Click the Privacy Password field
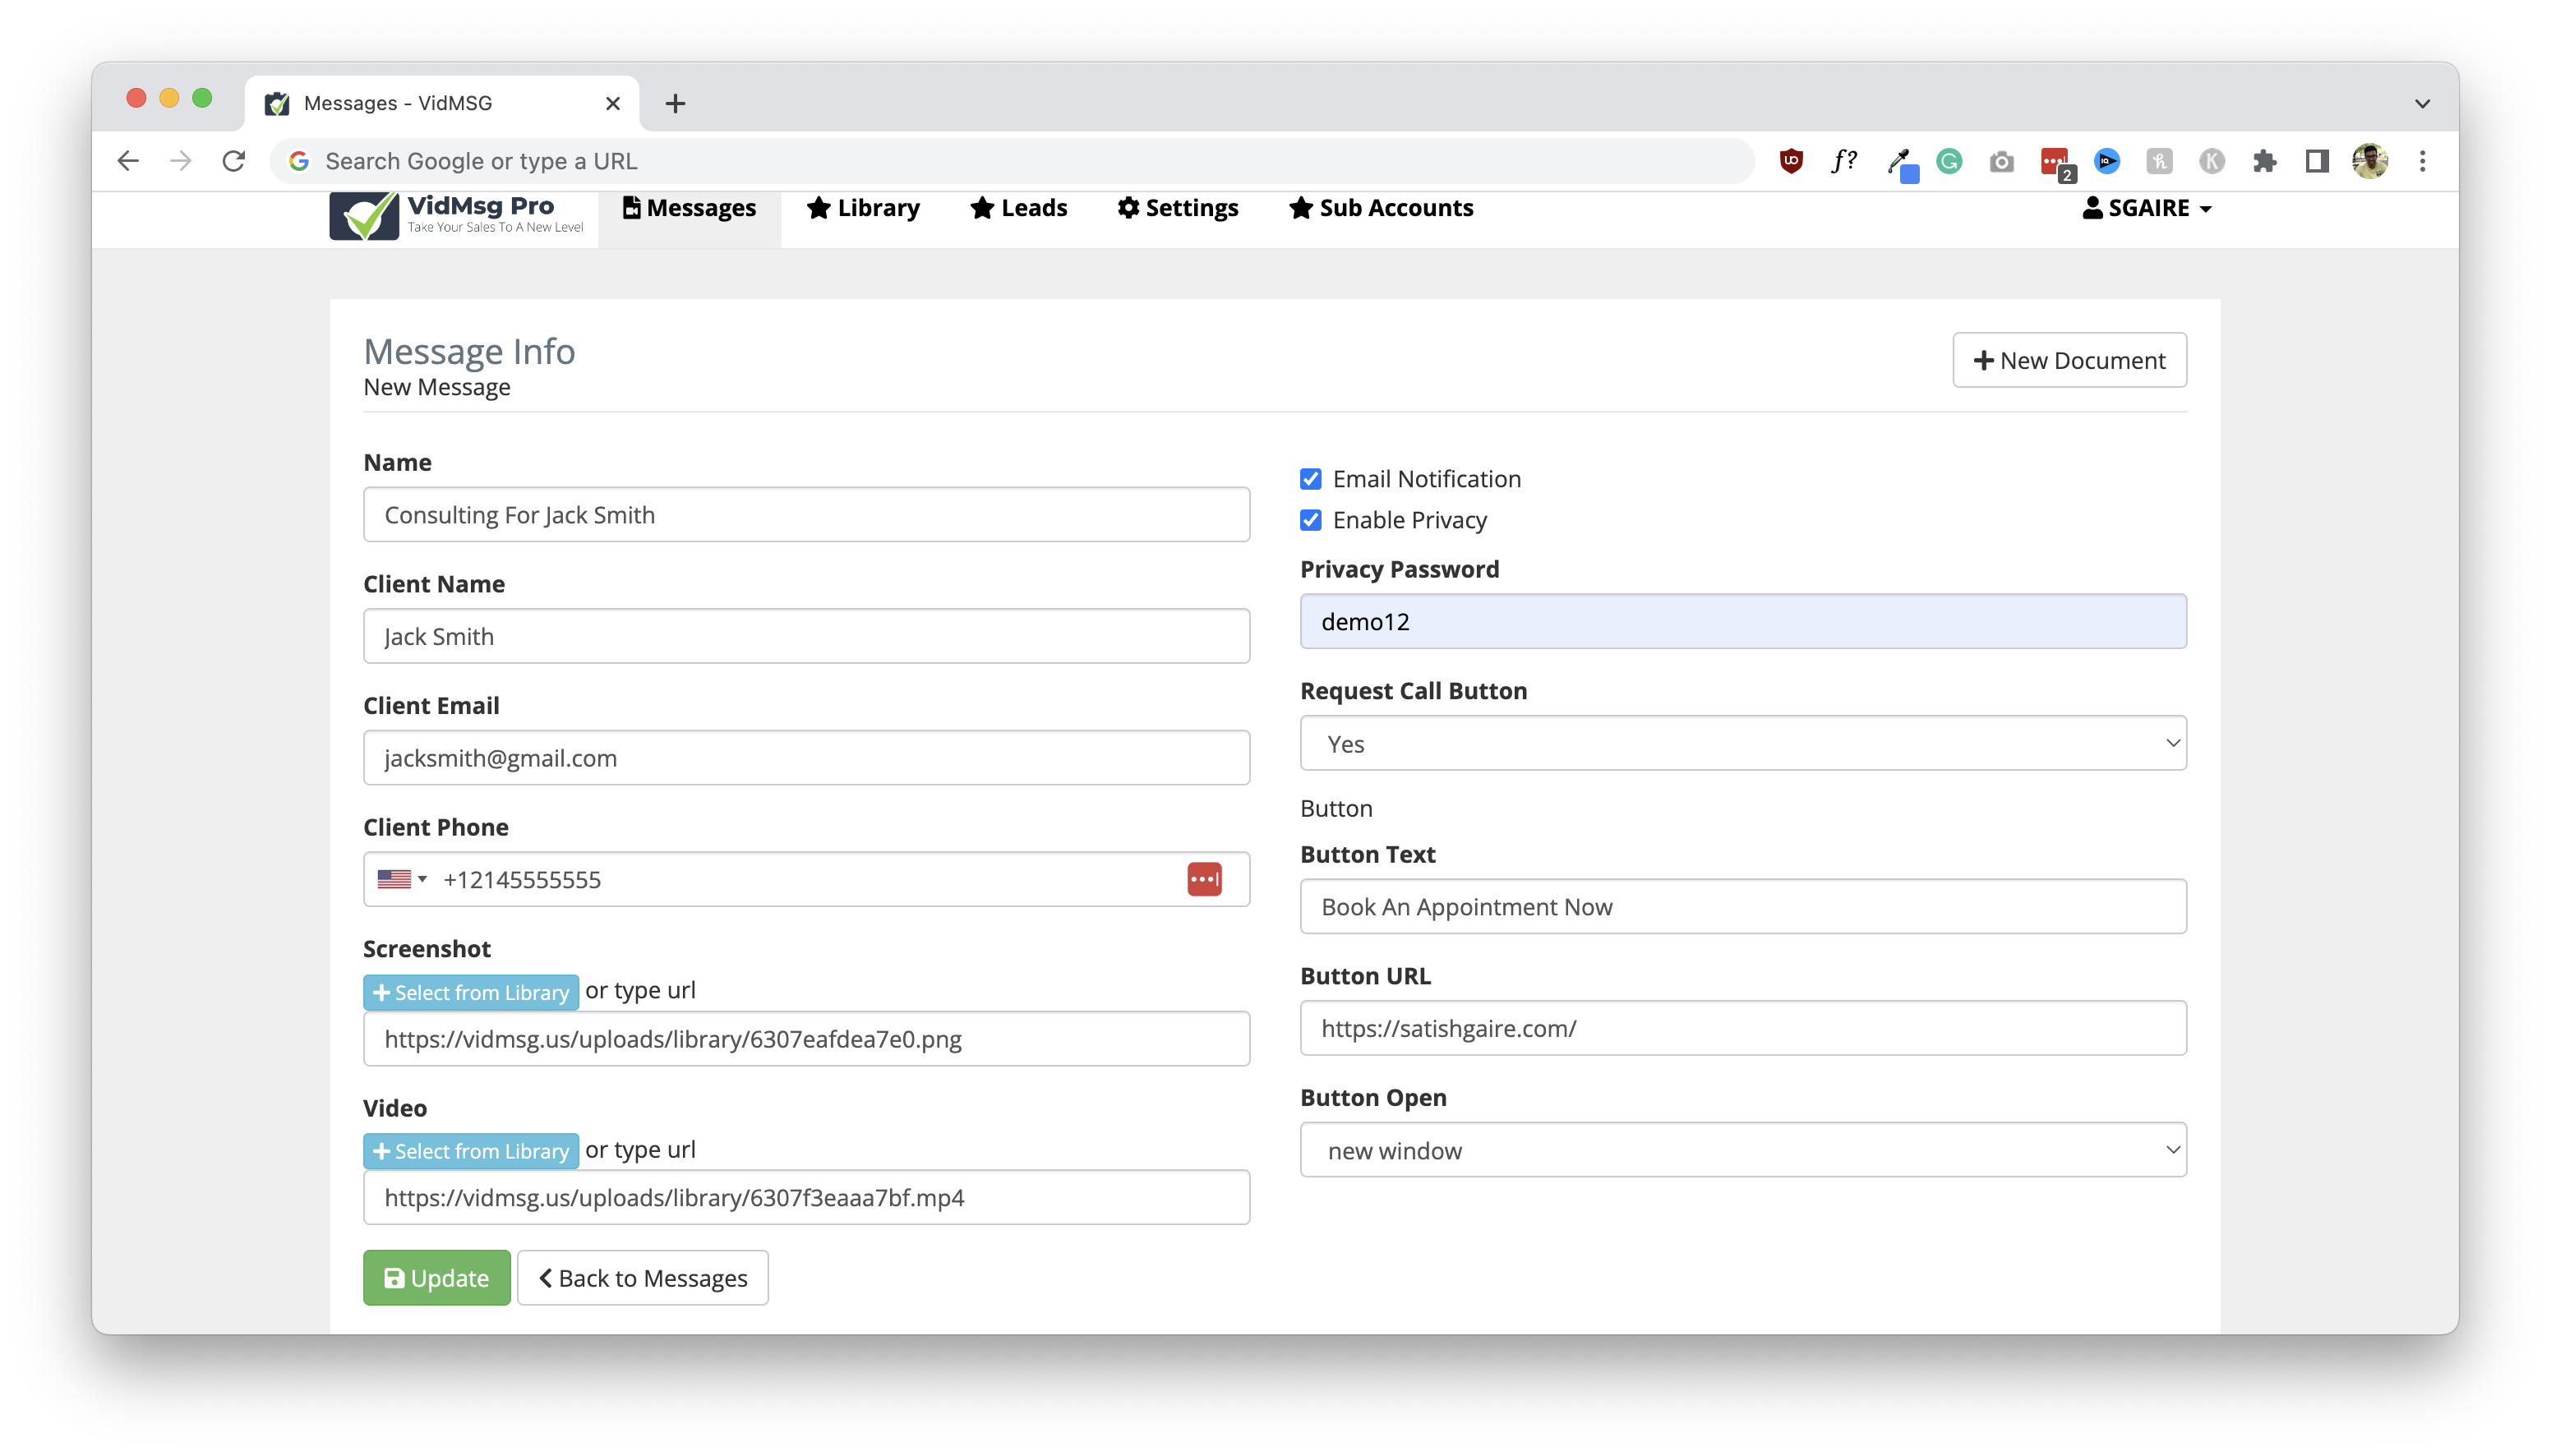 click(1743, 622)
